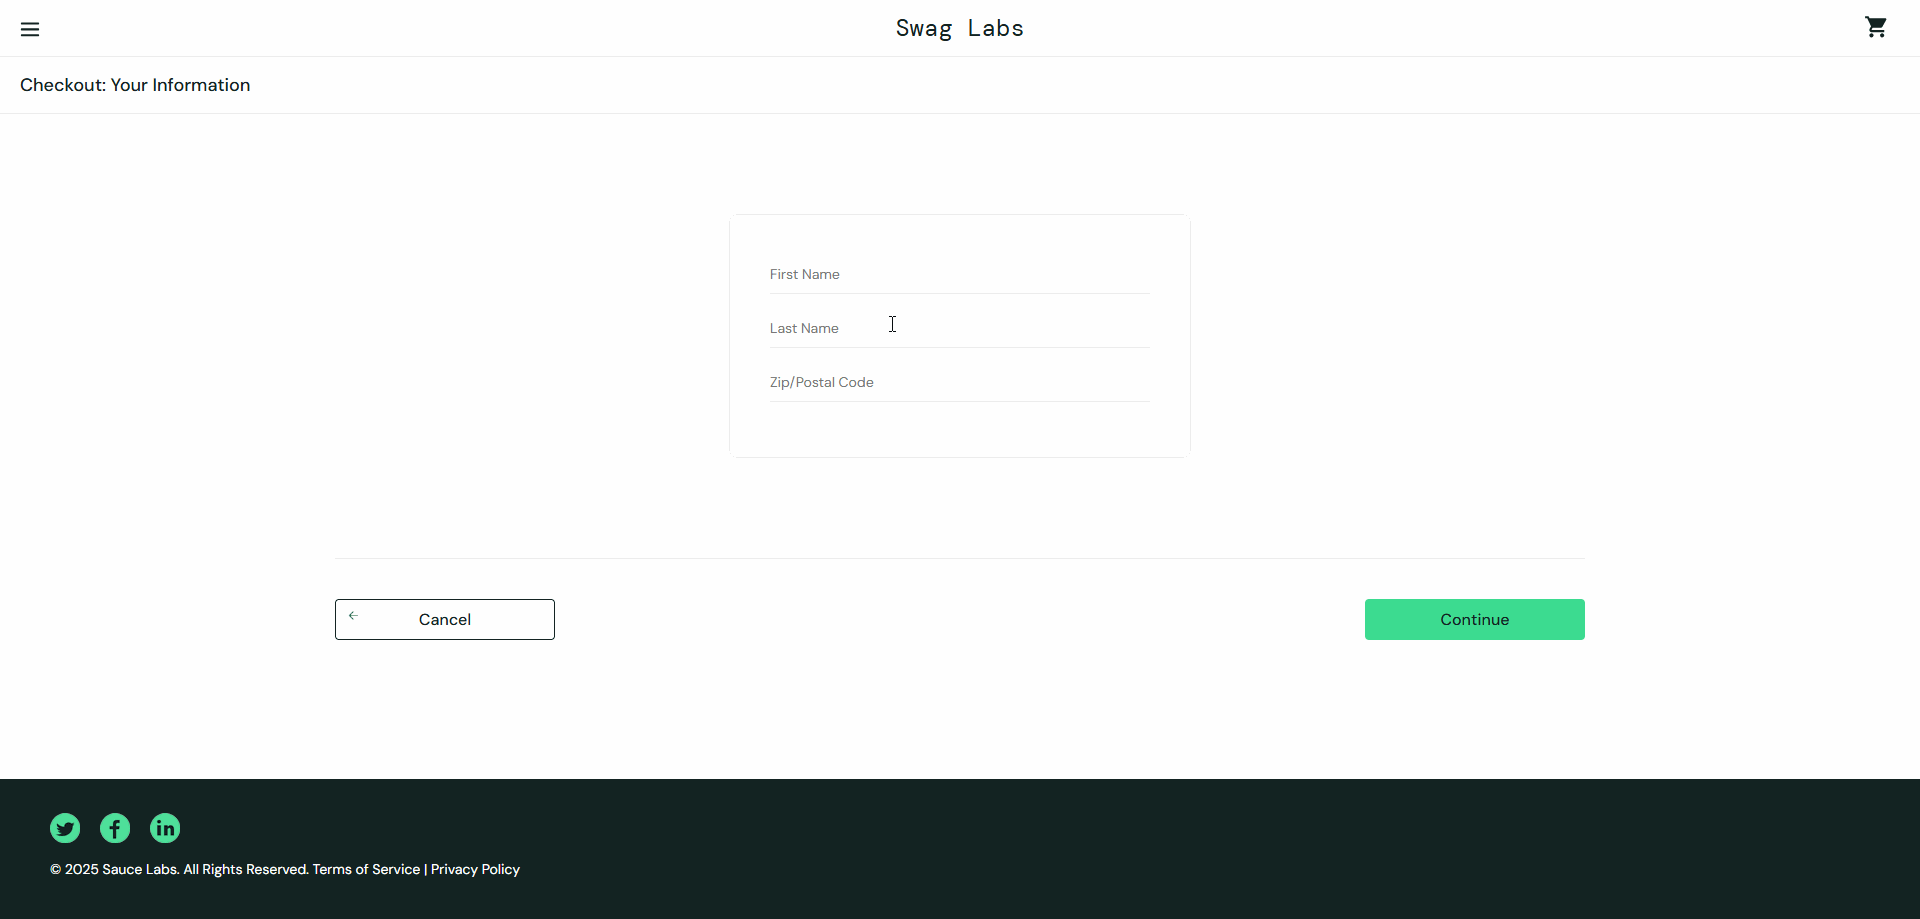Click the First Name placeholder label
The image size is (1920, 919).
click(x=805, y=274)
